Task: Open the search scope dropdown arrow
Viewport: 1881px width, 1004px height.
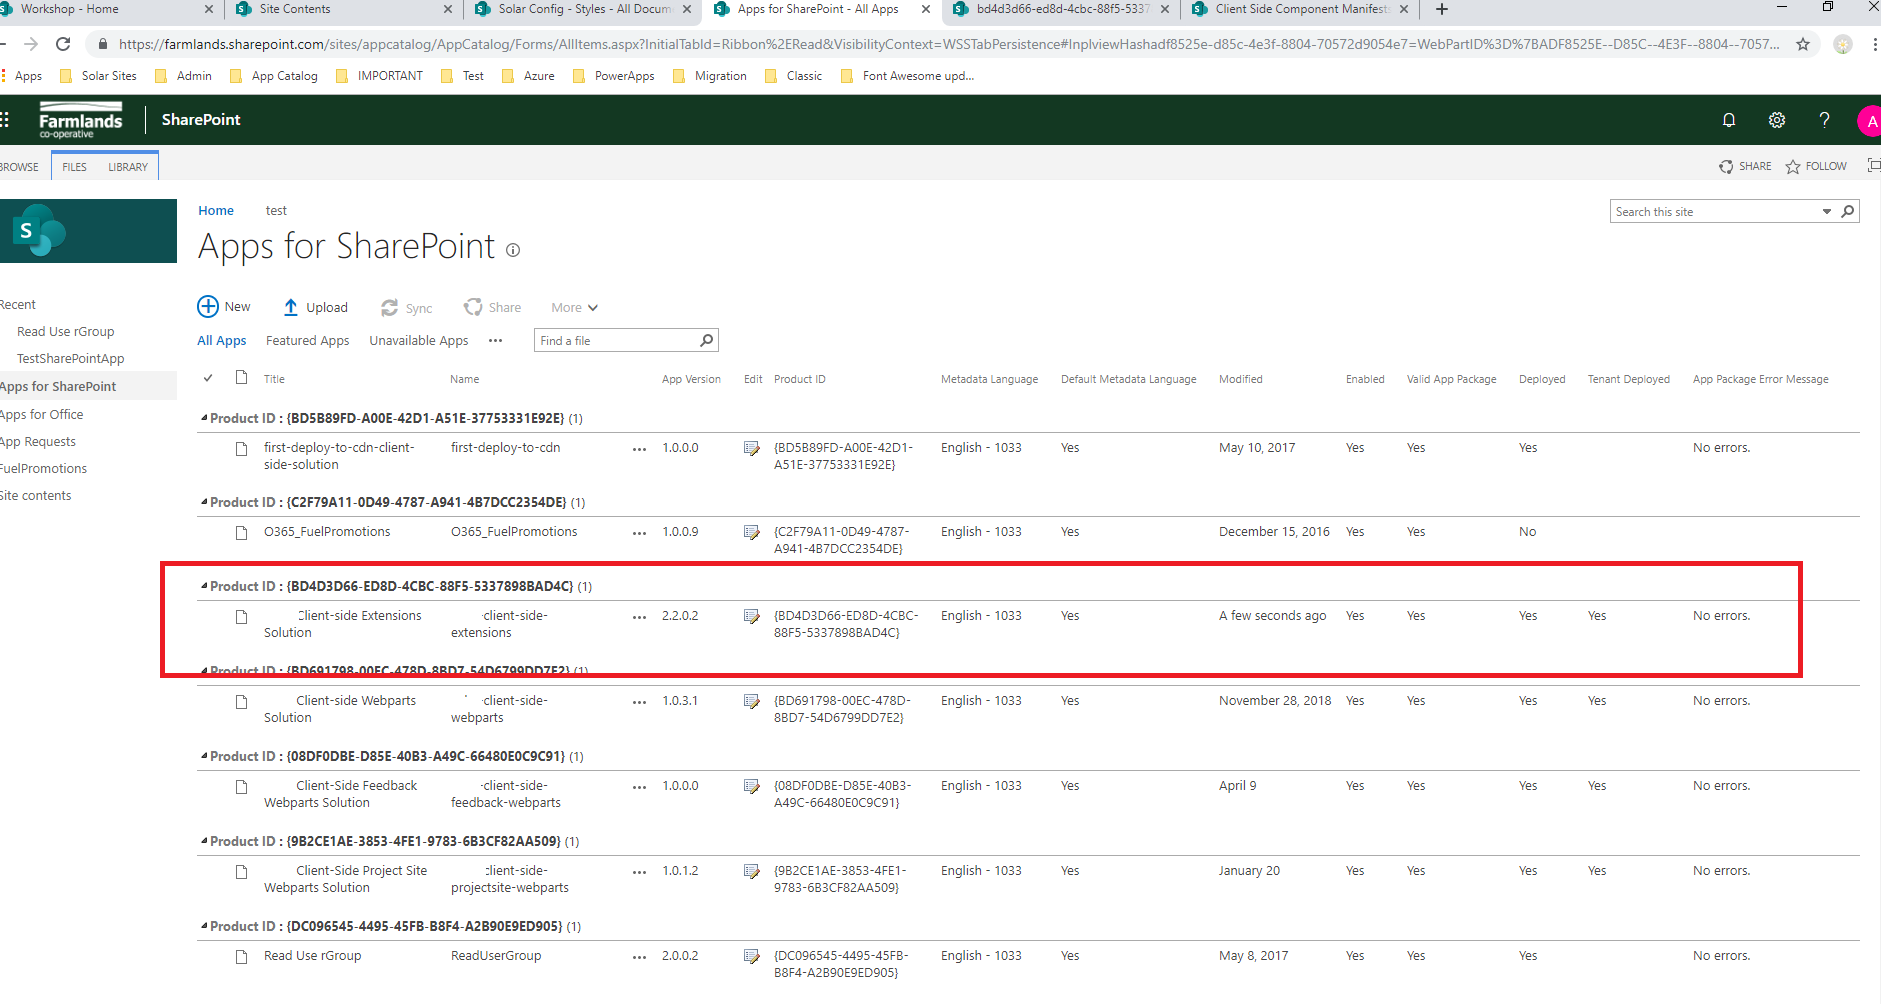Action: pos(1826,211)
